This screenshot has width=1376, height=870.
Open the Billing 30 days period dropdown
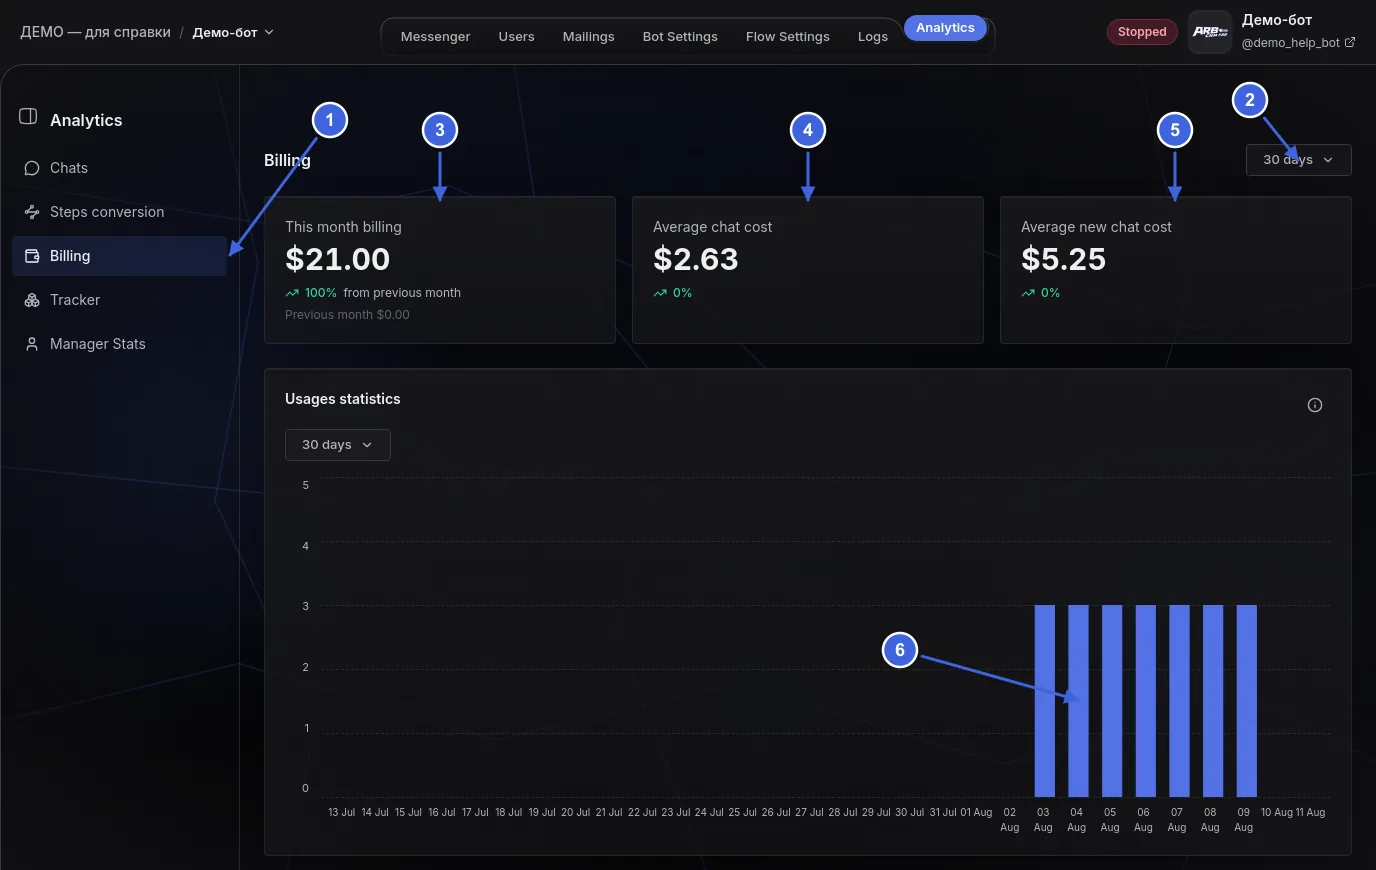click(x=1298, y=160)
